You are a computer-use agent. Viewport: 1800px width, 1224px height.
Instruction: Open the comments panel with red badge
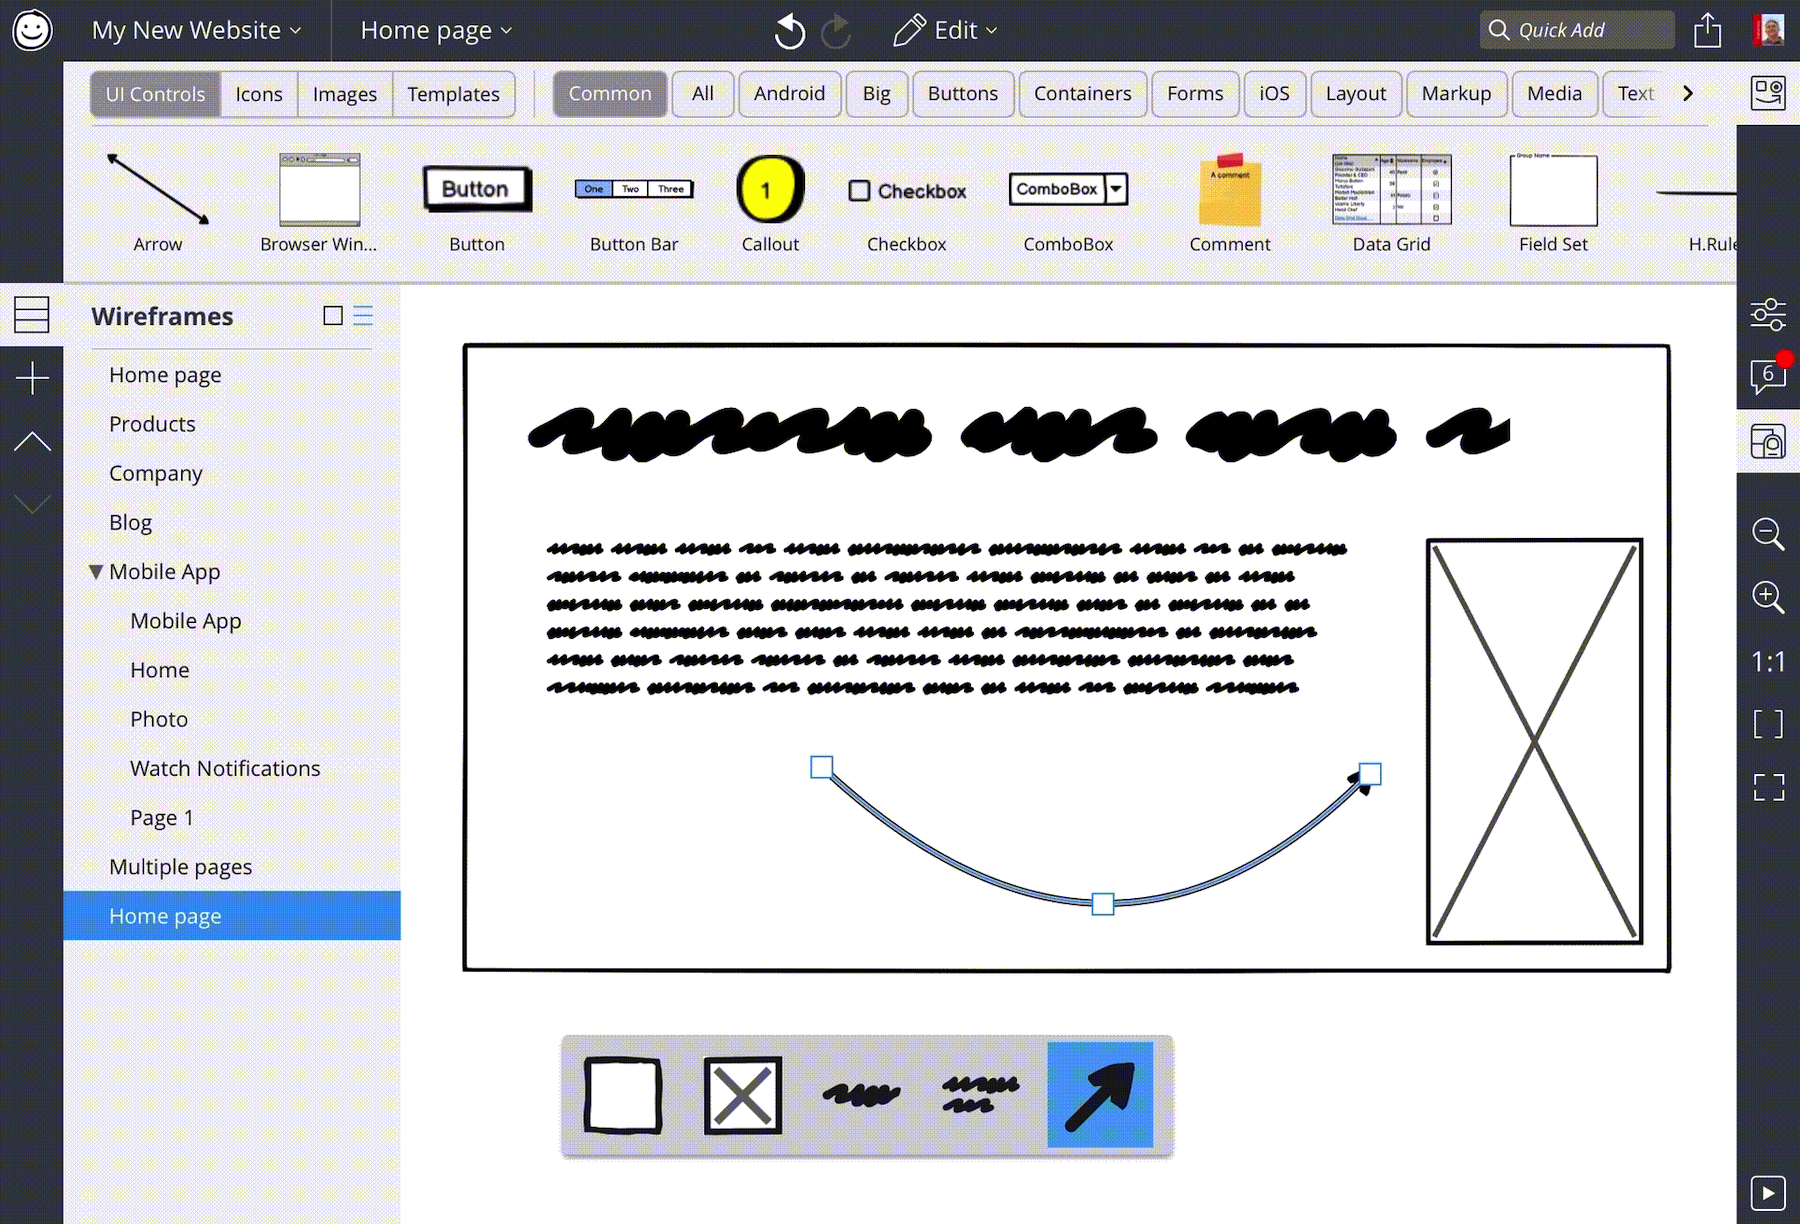pyautogui.click(x=1768, y=377)
